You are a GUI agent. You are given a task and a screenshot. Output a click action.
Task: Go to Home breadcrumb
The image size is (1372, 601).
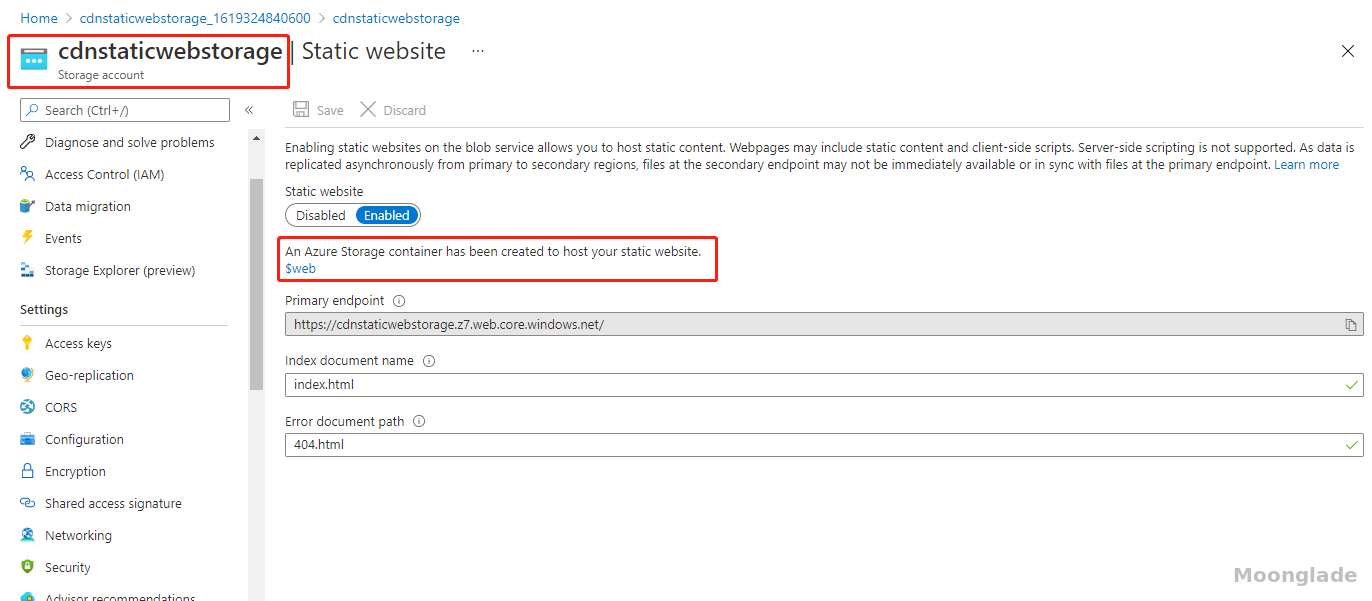coord(39,18)
